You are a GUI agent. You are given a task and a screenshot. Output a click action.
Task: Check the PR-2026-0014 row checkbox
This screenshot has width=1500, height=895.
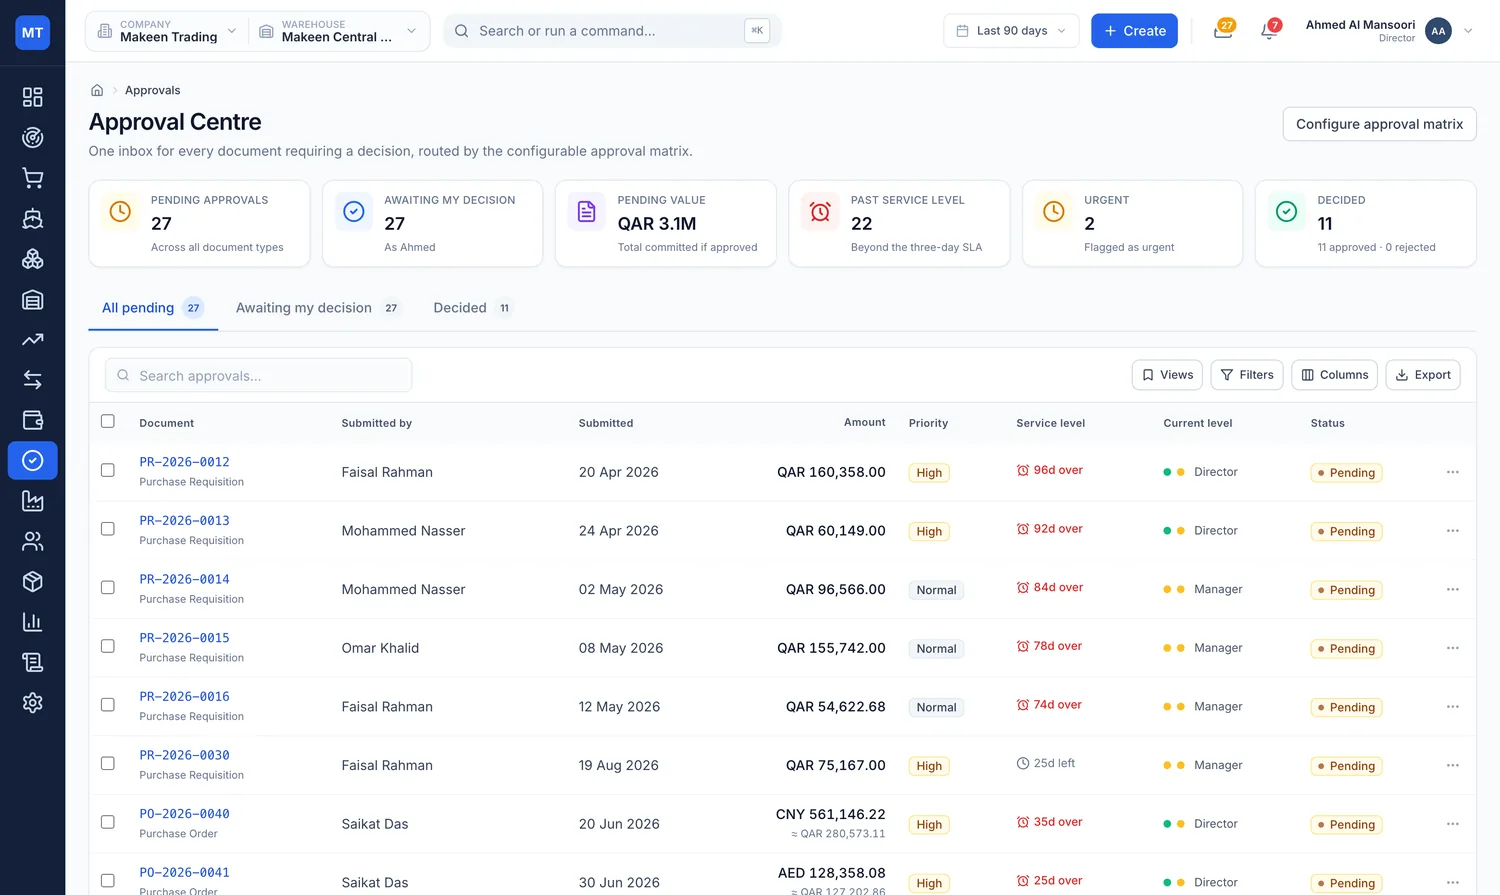[x=108, y=587]
